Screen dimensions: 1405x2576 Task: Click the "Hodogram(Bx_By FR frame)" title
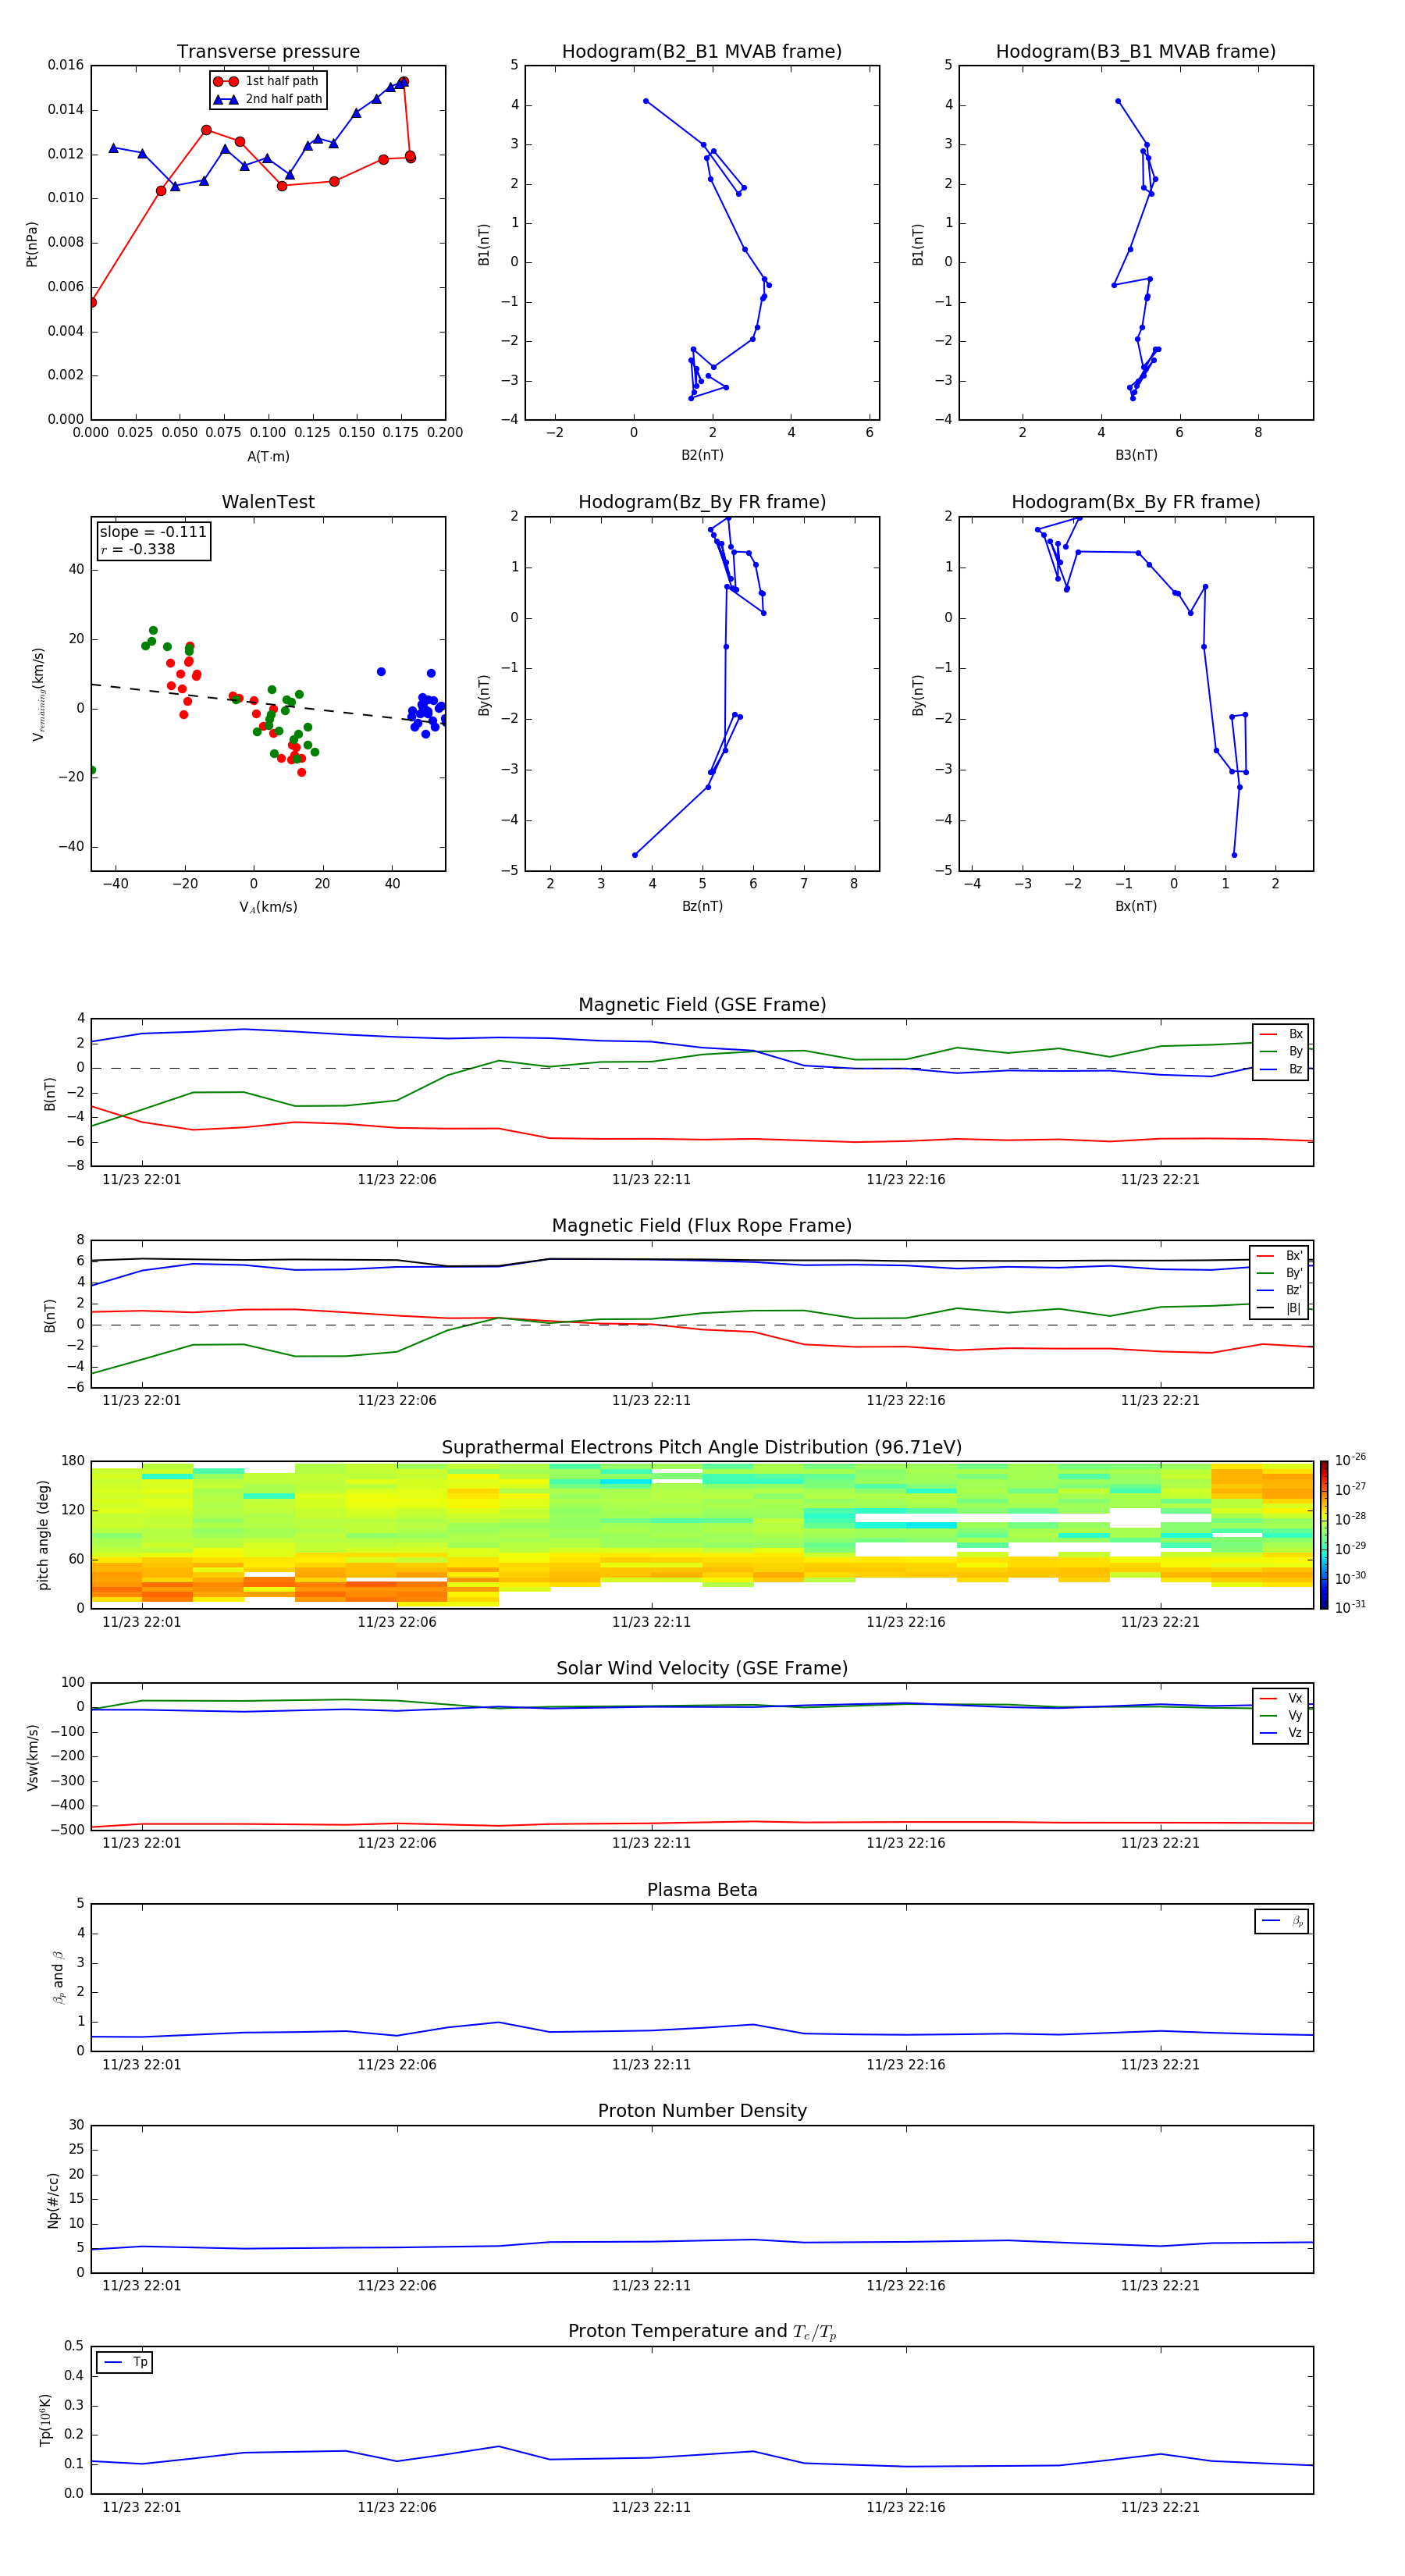pos(1136,502)
